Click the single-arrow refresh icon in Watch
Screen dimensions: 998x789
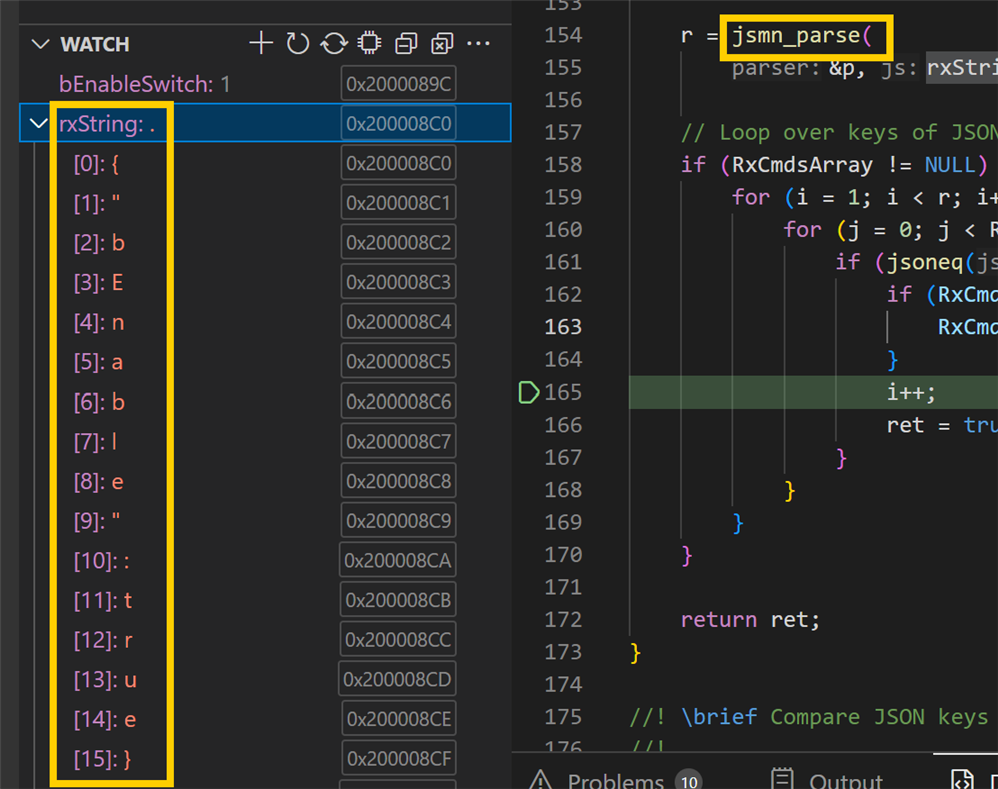pos(297,43)
